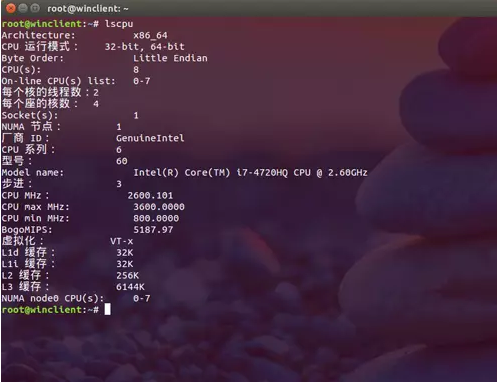497x382 pixels.
Task: Click the 'On-line CPU(s) list:' label
Action: click(58, 81)
